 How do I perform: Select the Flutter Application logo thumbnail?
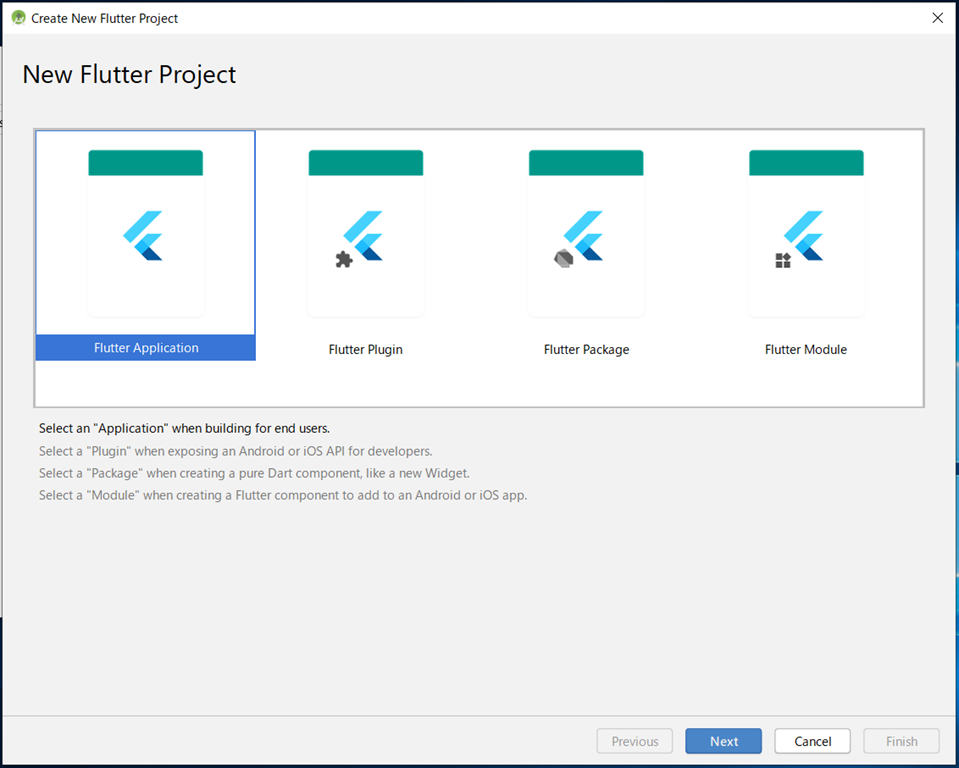(x=145, y=236)
